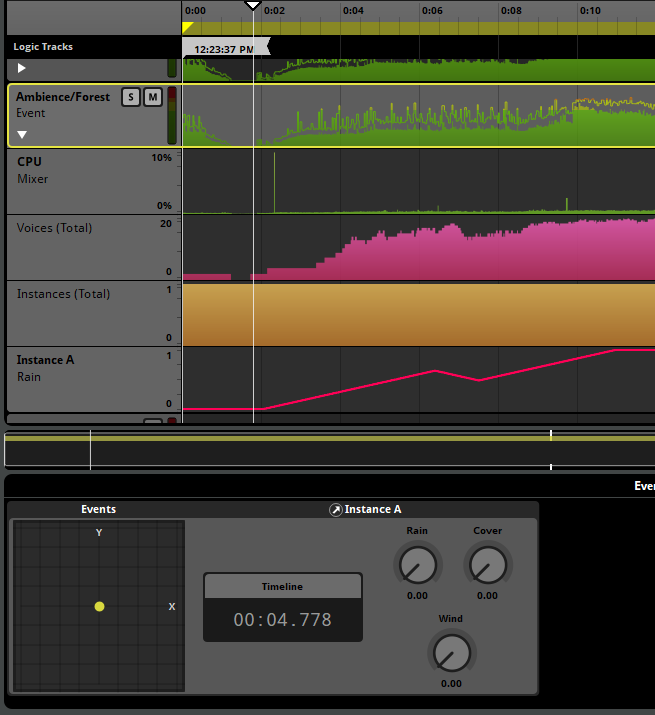The height and width of the screenshot is (715, 655).
Task: Select the Instance A Rain track header
Action: click(80, 379)
